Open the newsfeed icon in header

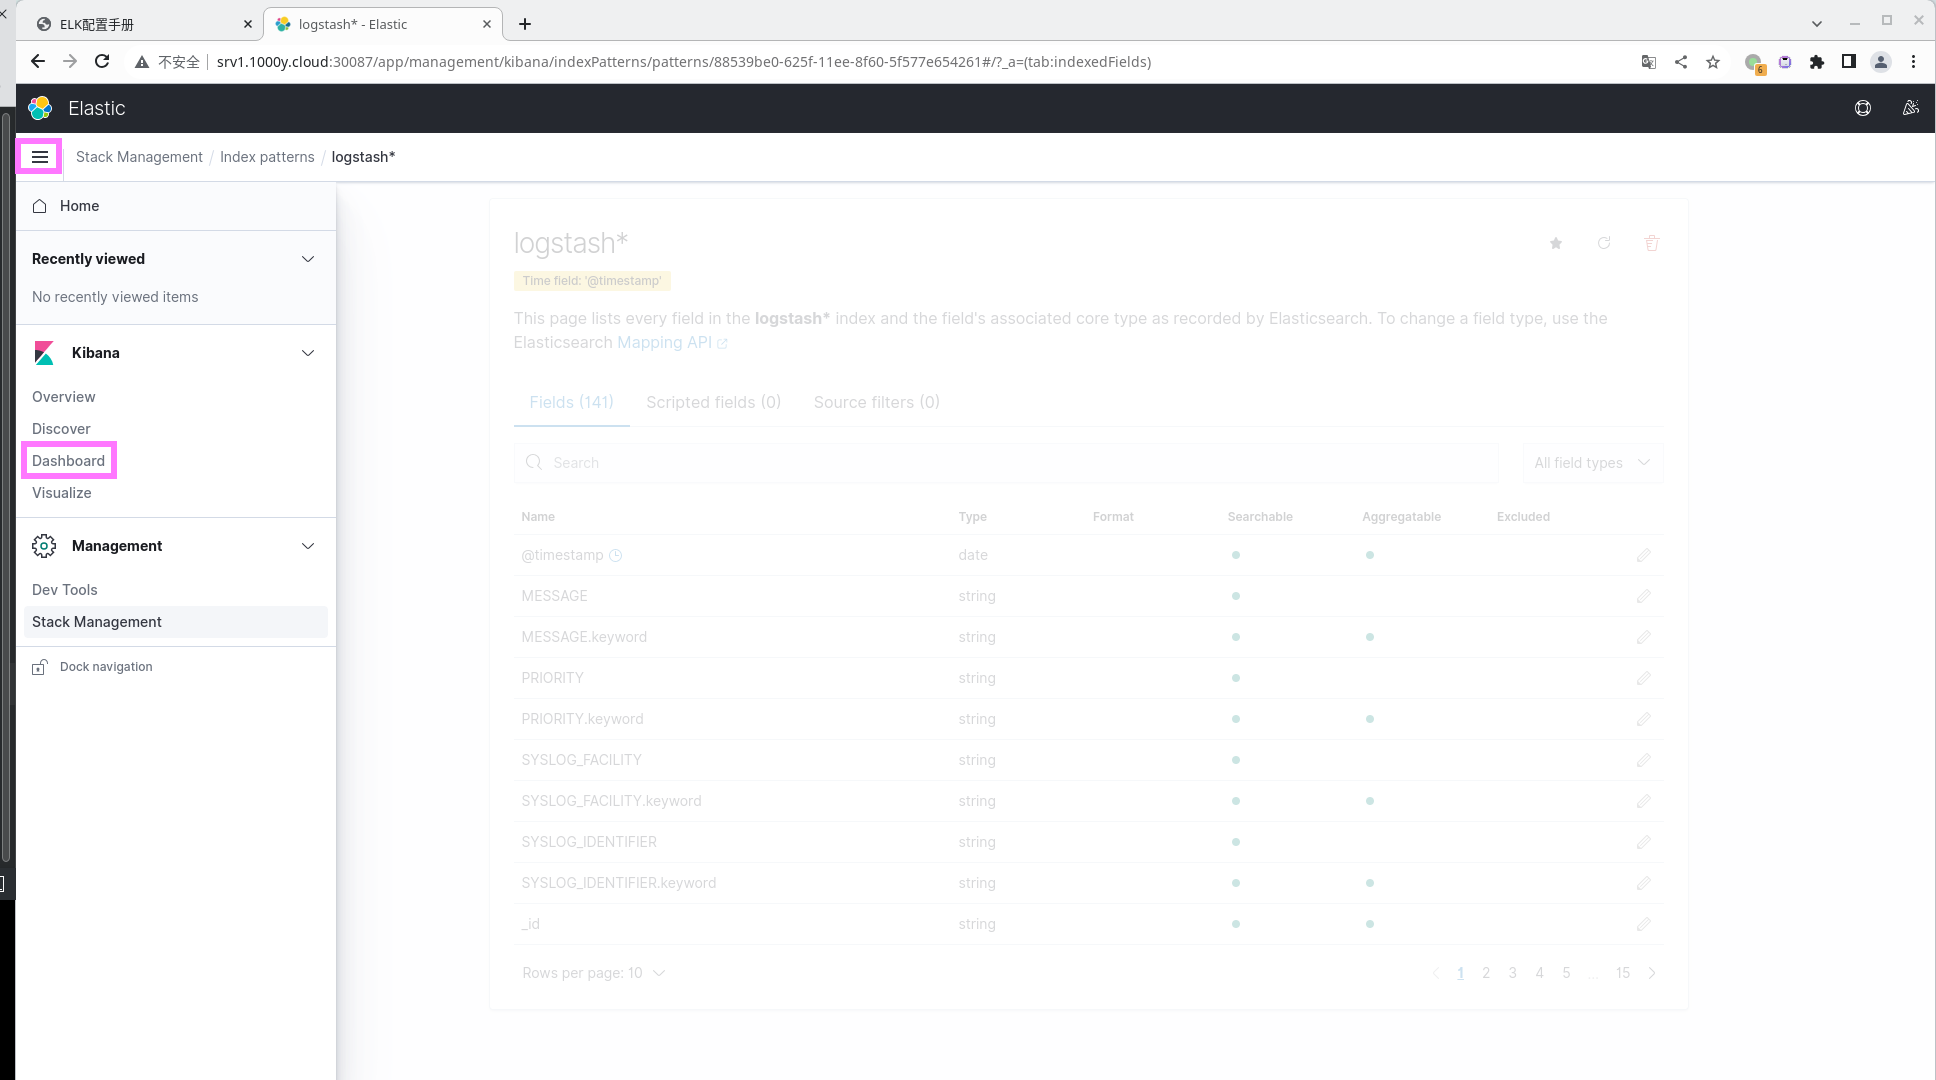1910,108
